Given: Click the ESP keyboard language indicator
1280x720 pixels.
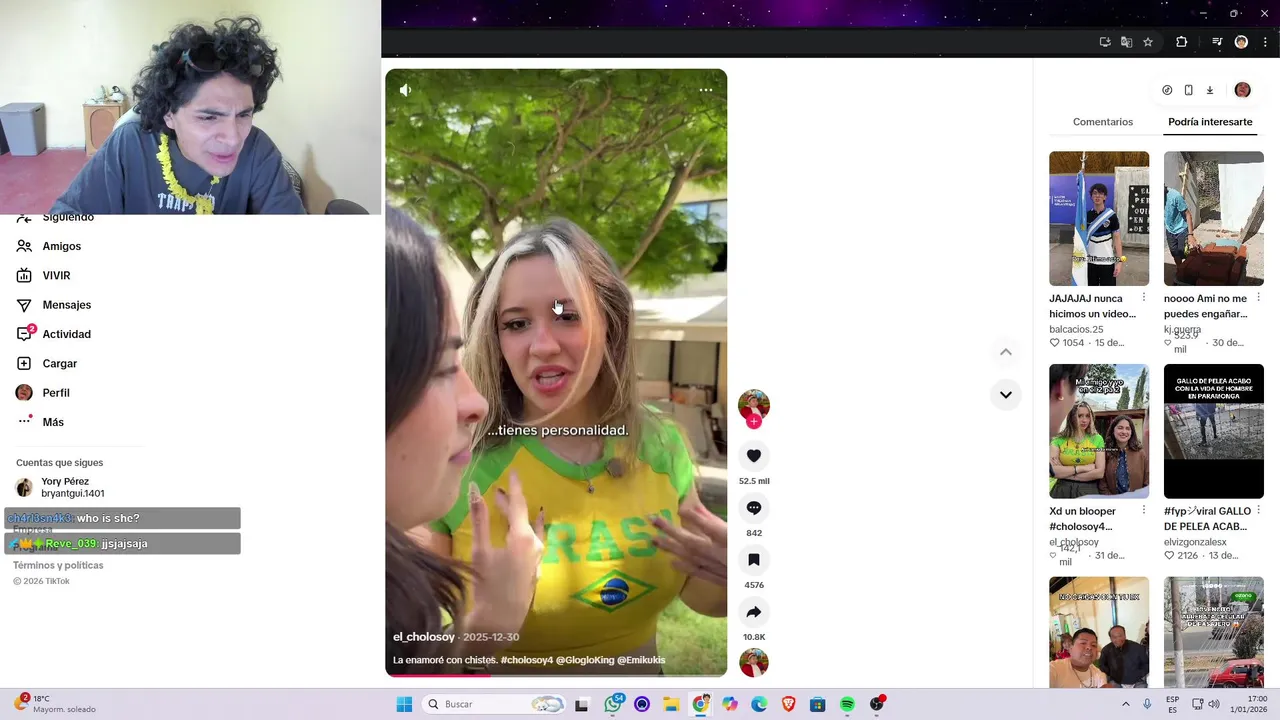Looking at the screenshot, I should click(x=1172, y=704).
